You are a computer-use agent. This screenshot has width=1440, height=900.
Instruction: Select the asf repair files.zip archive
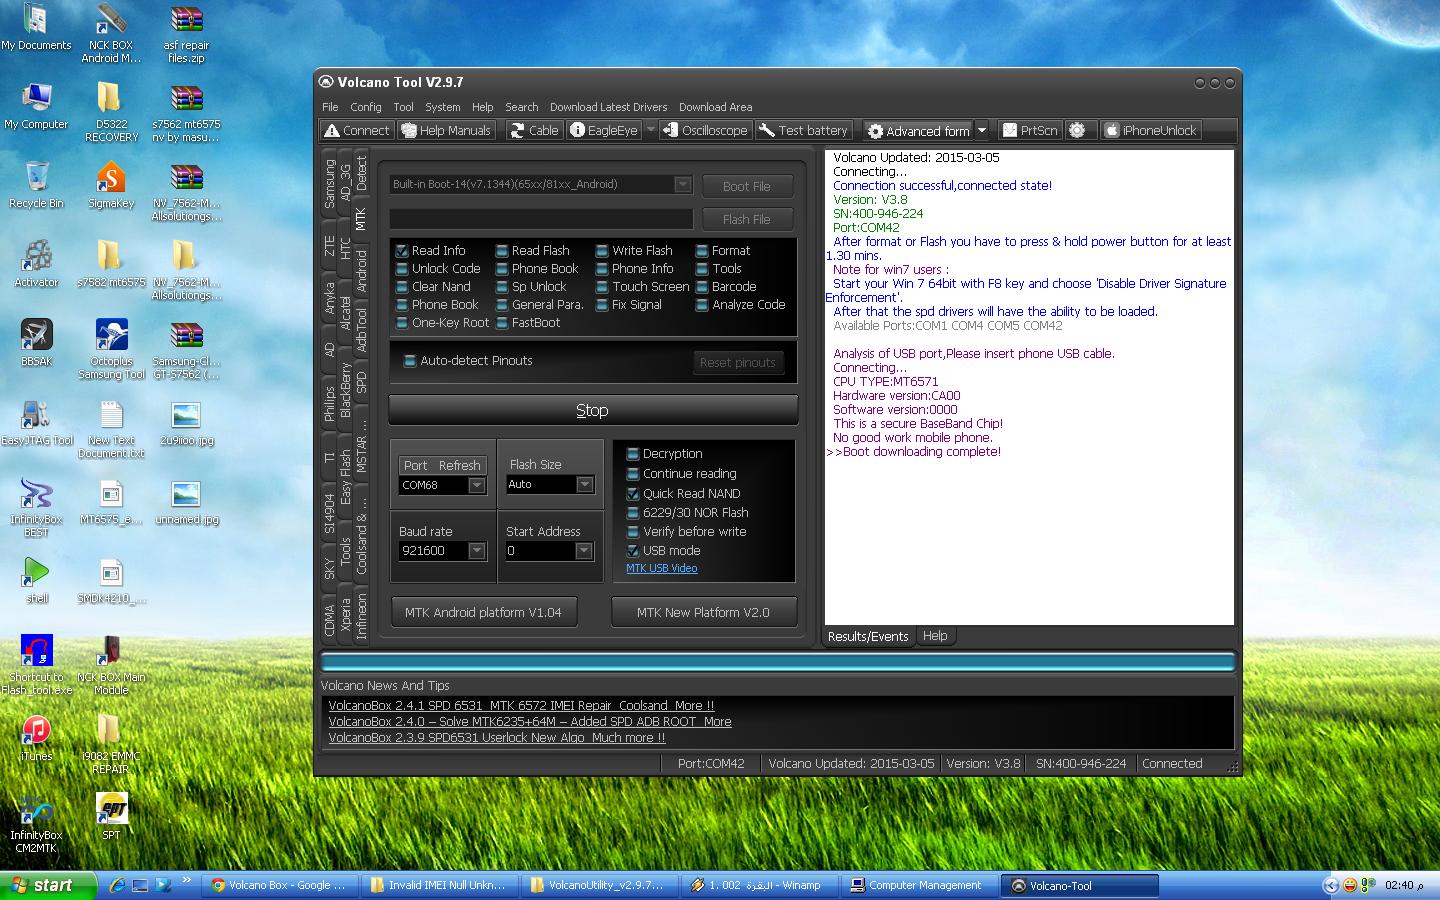coord(186,34)
